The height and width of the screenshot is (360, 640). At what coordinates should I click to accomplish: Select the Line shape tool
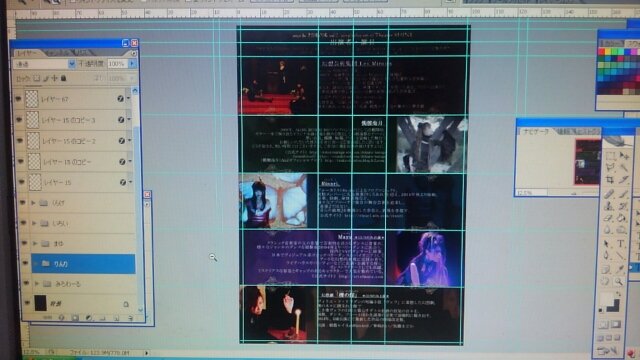coord(621,256)
